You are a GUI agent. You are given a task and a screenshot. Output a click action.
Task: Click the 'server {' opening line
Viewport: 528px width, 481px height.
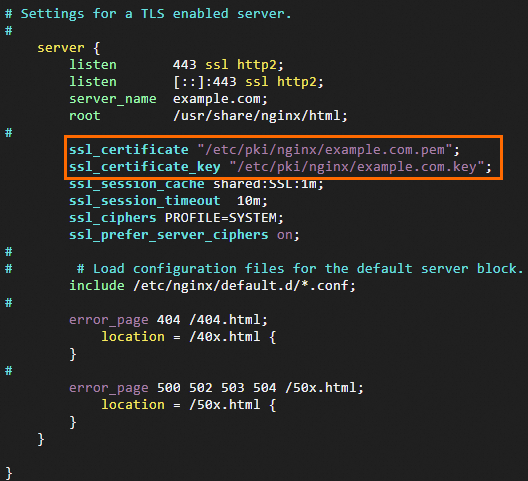click(69, 48)
